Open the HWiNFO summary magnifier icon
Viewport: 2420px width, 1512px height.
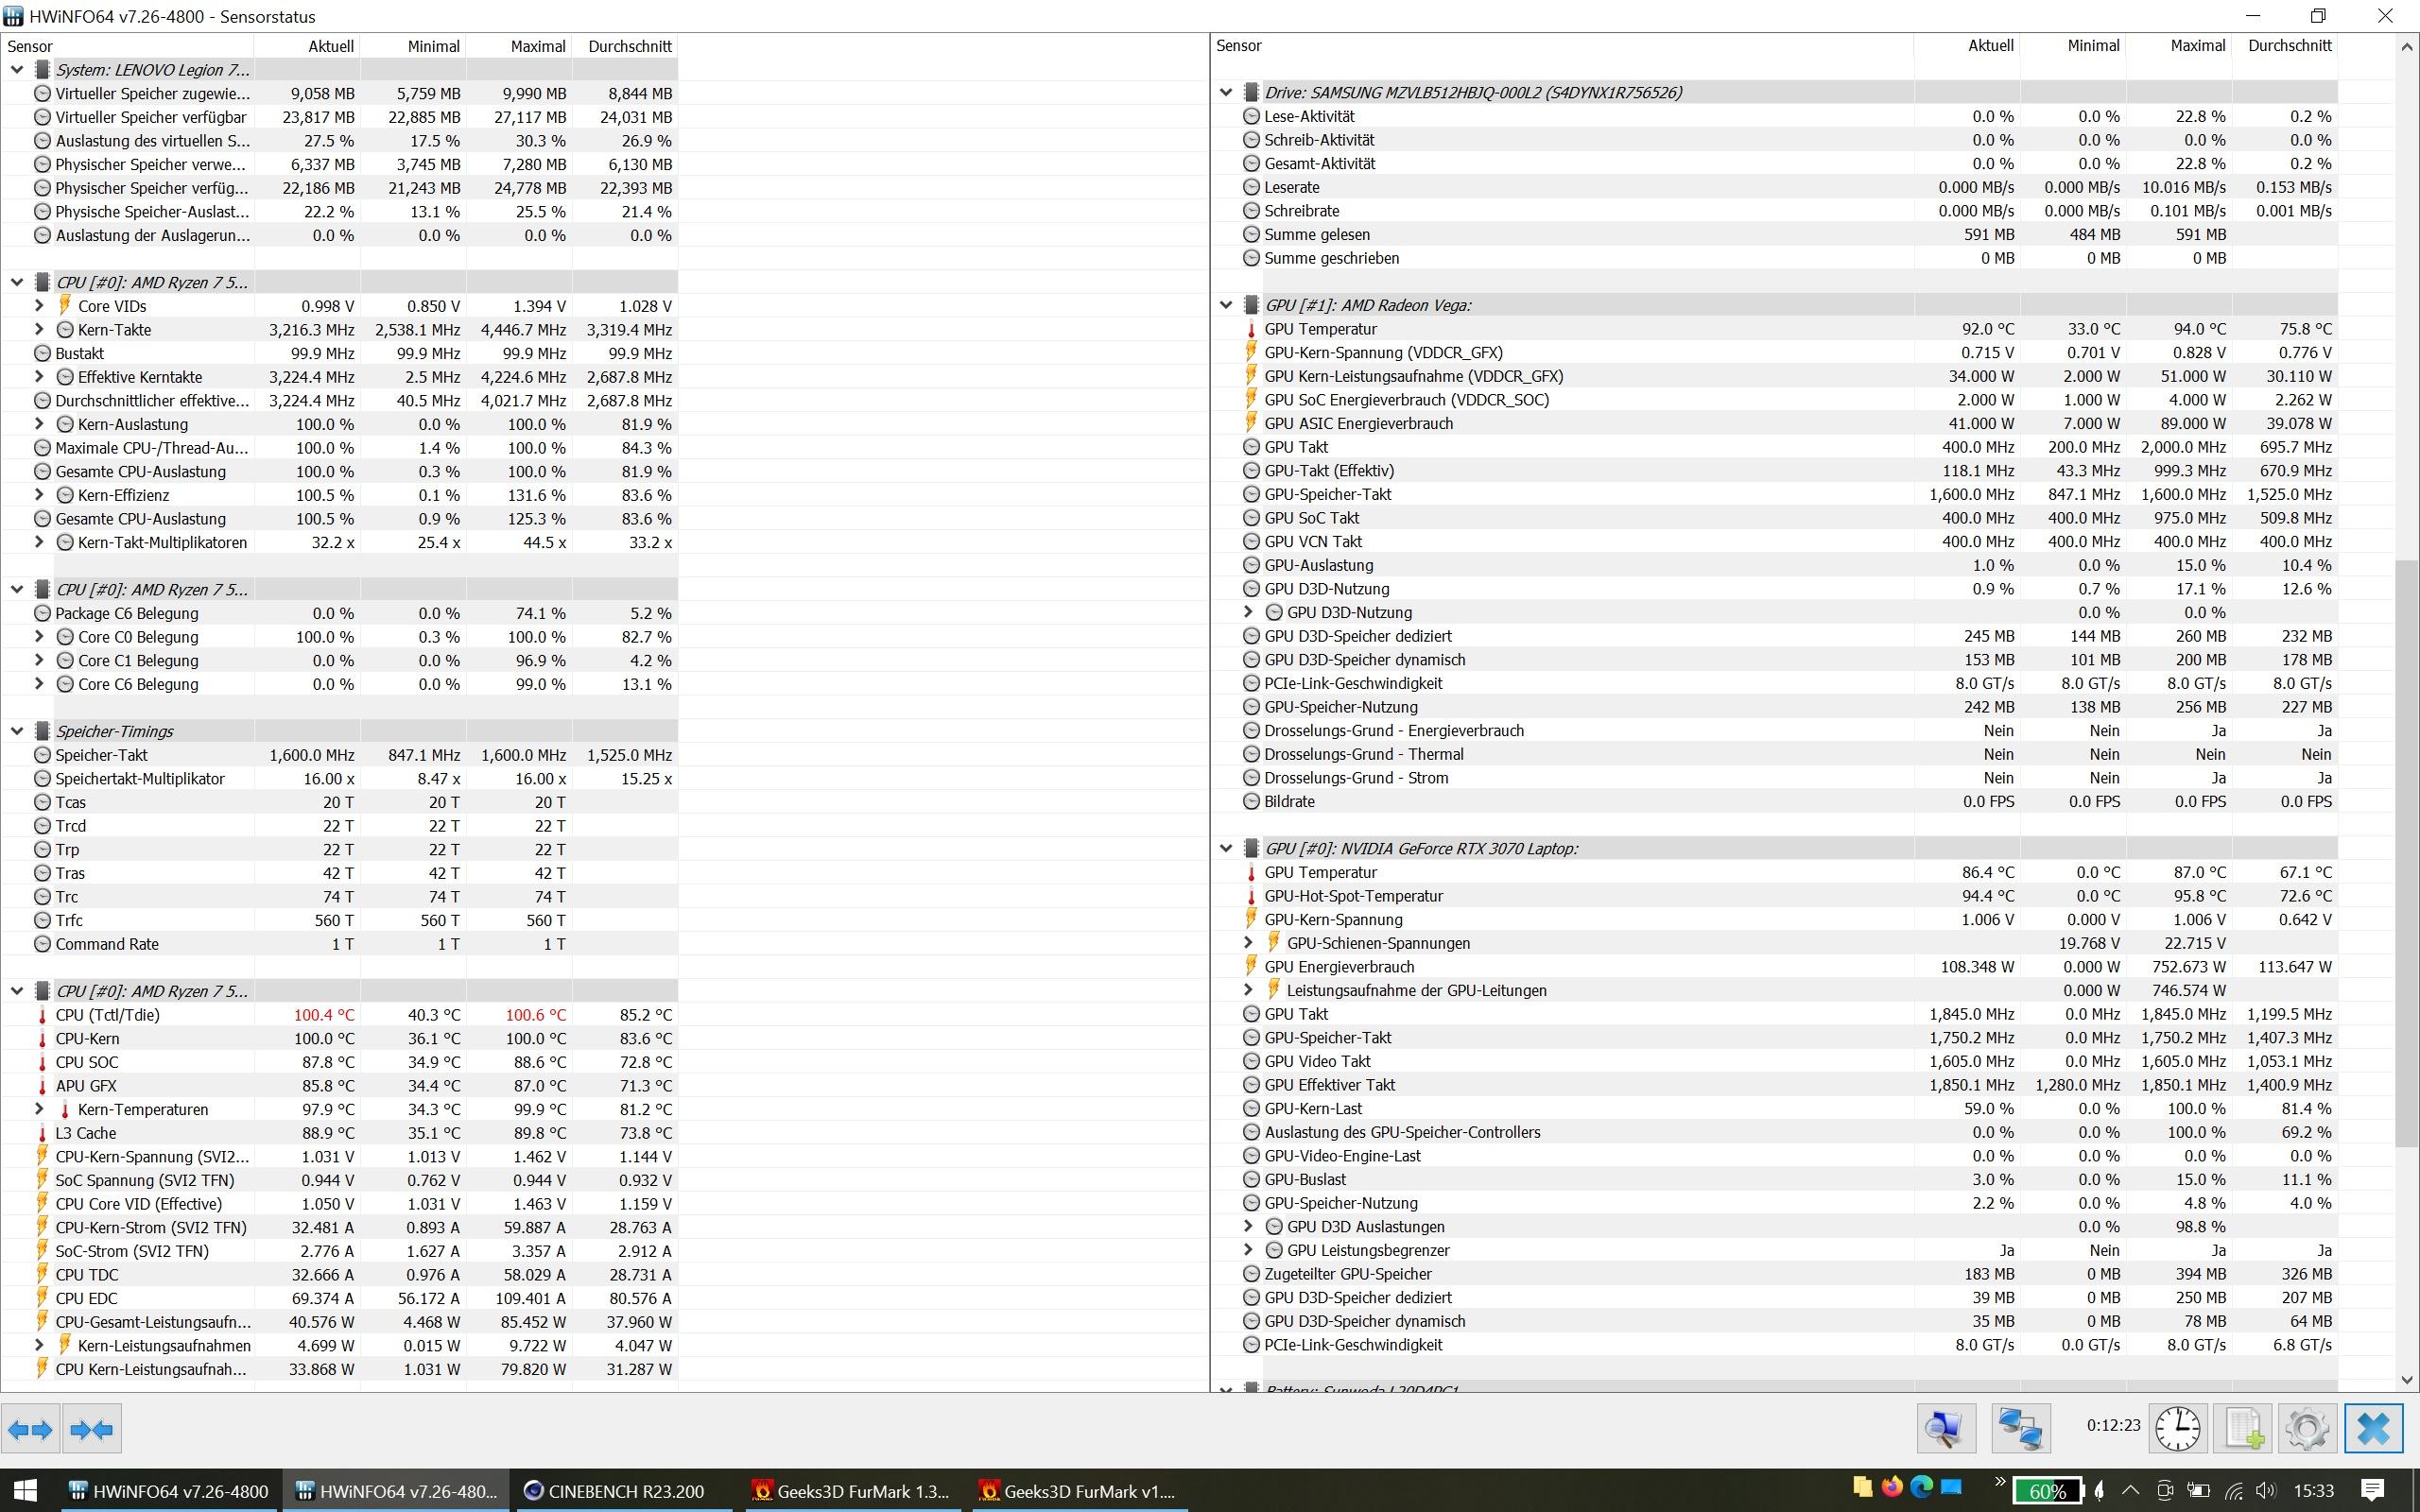(x=1945, y=1429)
